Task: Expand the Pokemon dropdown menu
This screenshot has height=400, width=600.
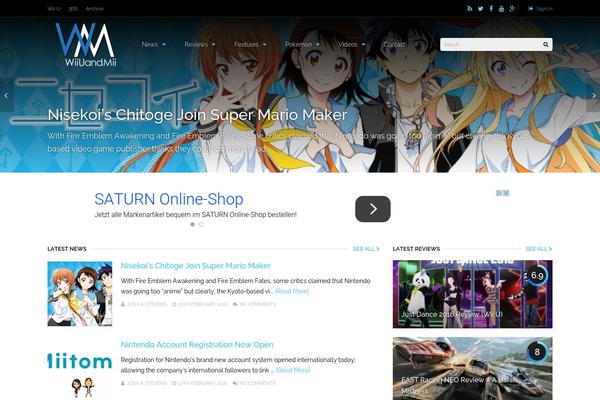Action: [302, 44]
